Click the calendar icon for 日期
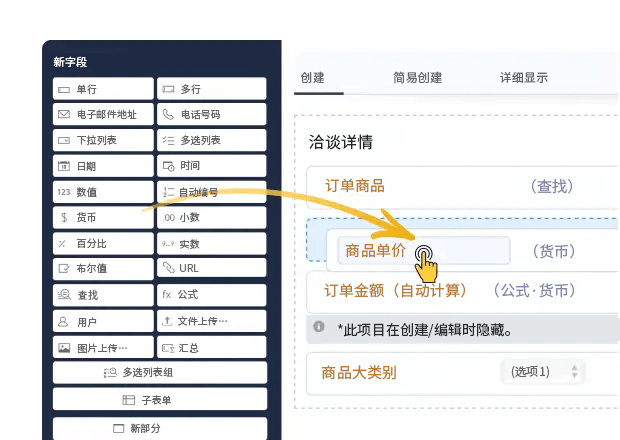Viewport: 620px width, 440px height. click(64, 166)
